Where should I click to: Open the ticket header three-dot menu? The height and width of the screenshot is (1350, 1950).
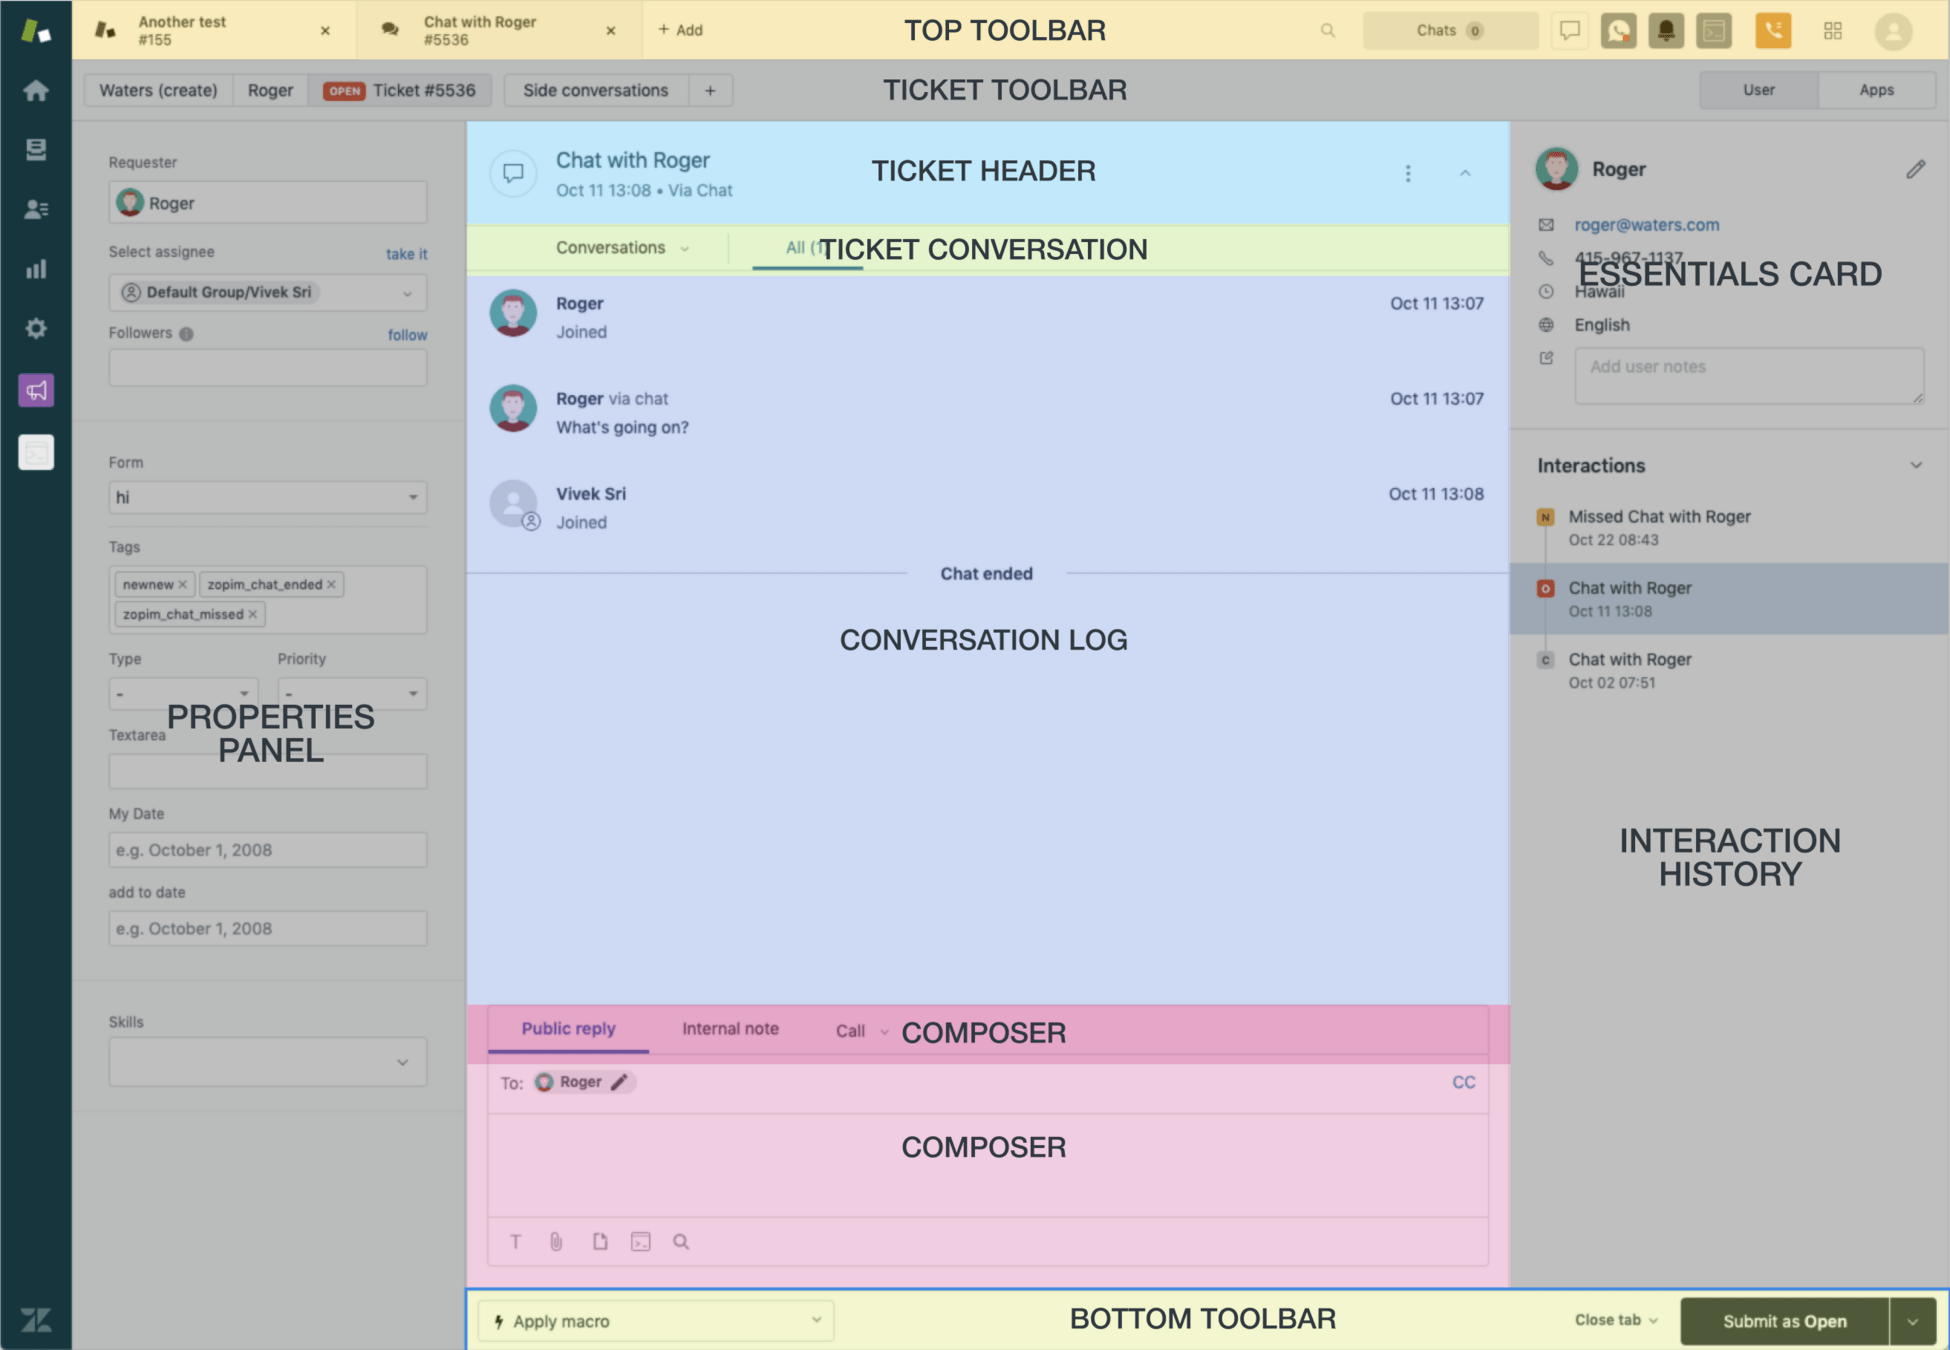1408,174
